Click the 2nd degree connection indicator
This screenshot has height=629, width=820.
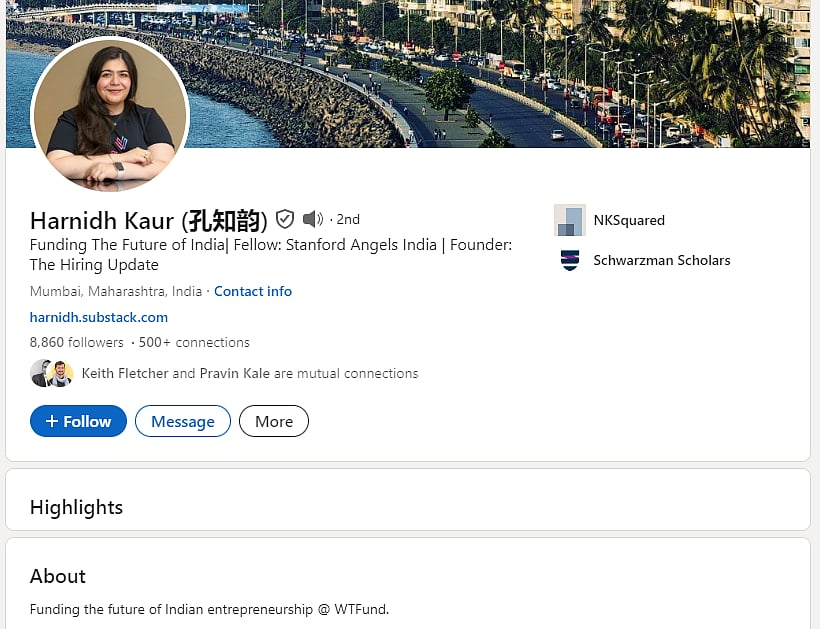point(347,219)
